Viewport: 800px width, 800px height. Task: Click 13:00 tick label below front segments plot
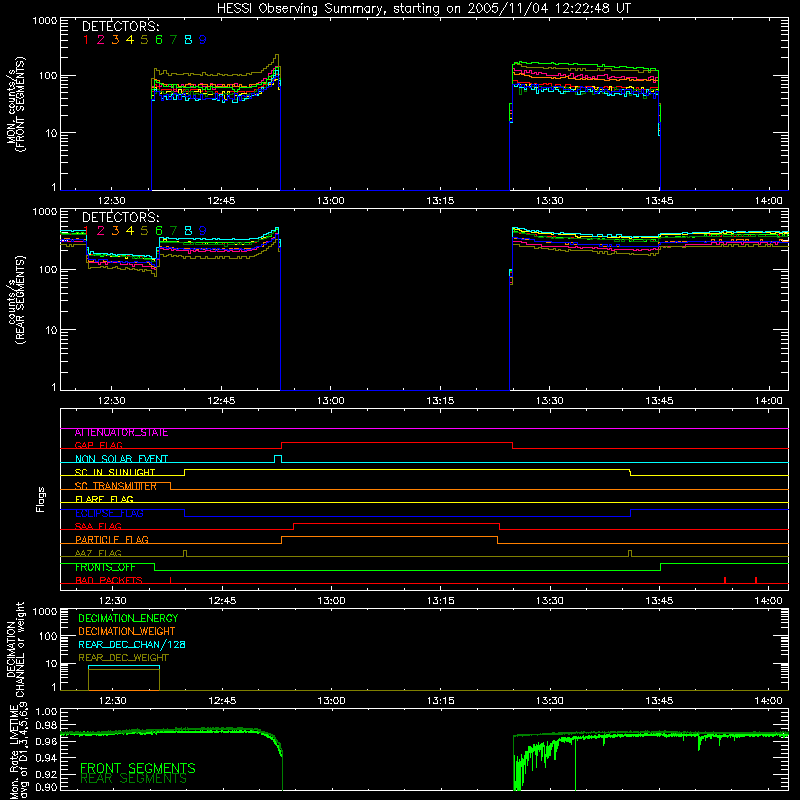click(331, 201)
